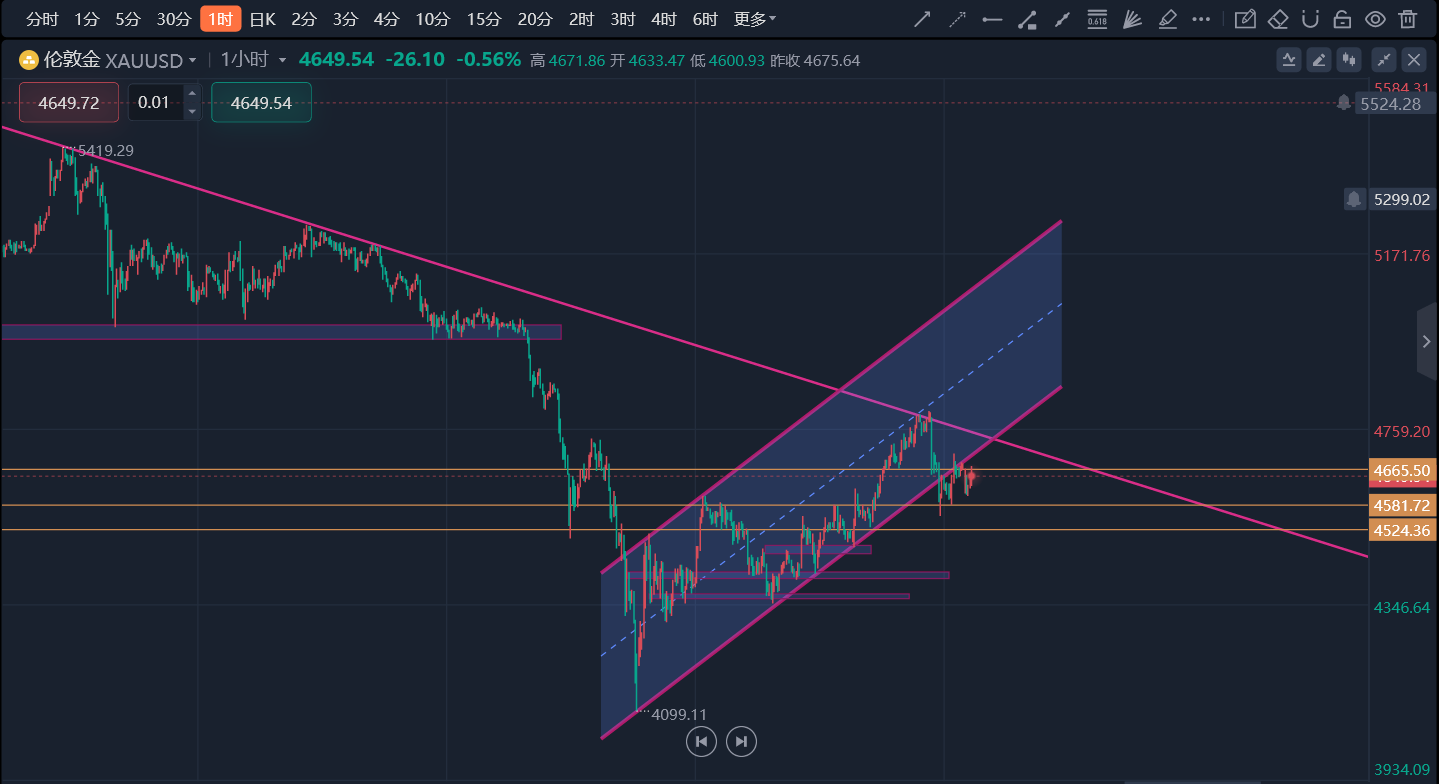Pick the horizontal ray line tool
Screen dimensions: 1439x784
tap(992, 19)
